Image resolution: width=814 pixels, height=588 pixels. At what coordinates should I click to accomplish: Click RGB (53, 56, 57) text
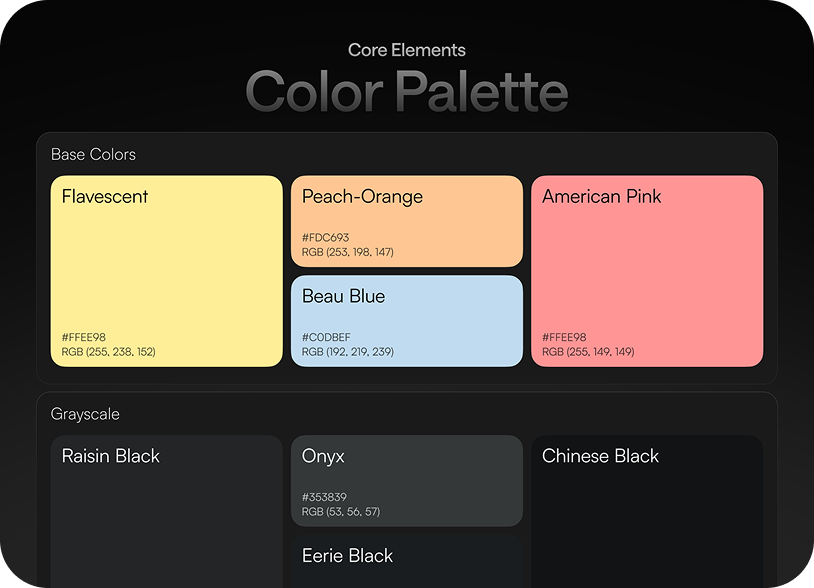(x=341, y=511)
